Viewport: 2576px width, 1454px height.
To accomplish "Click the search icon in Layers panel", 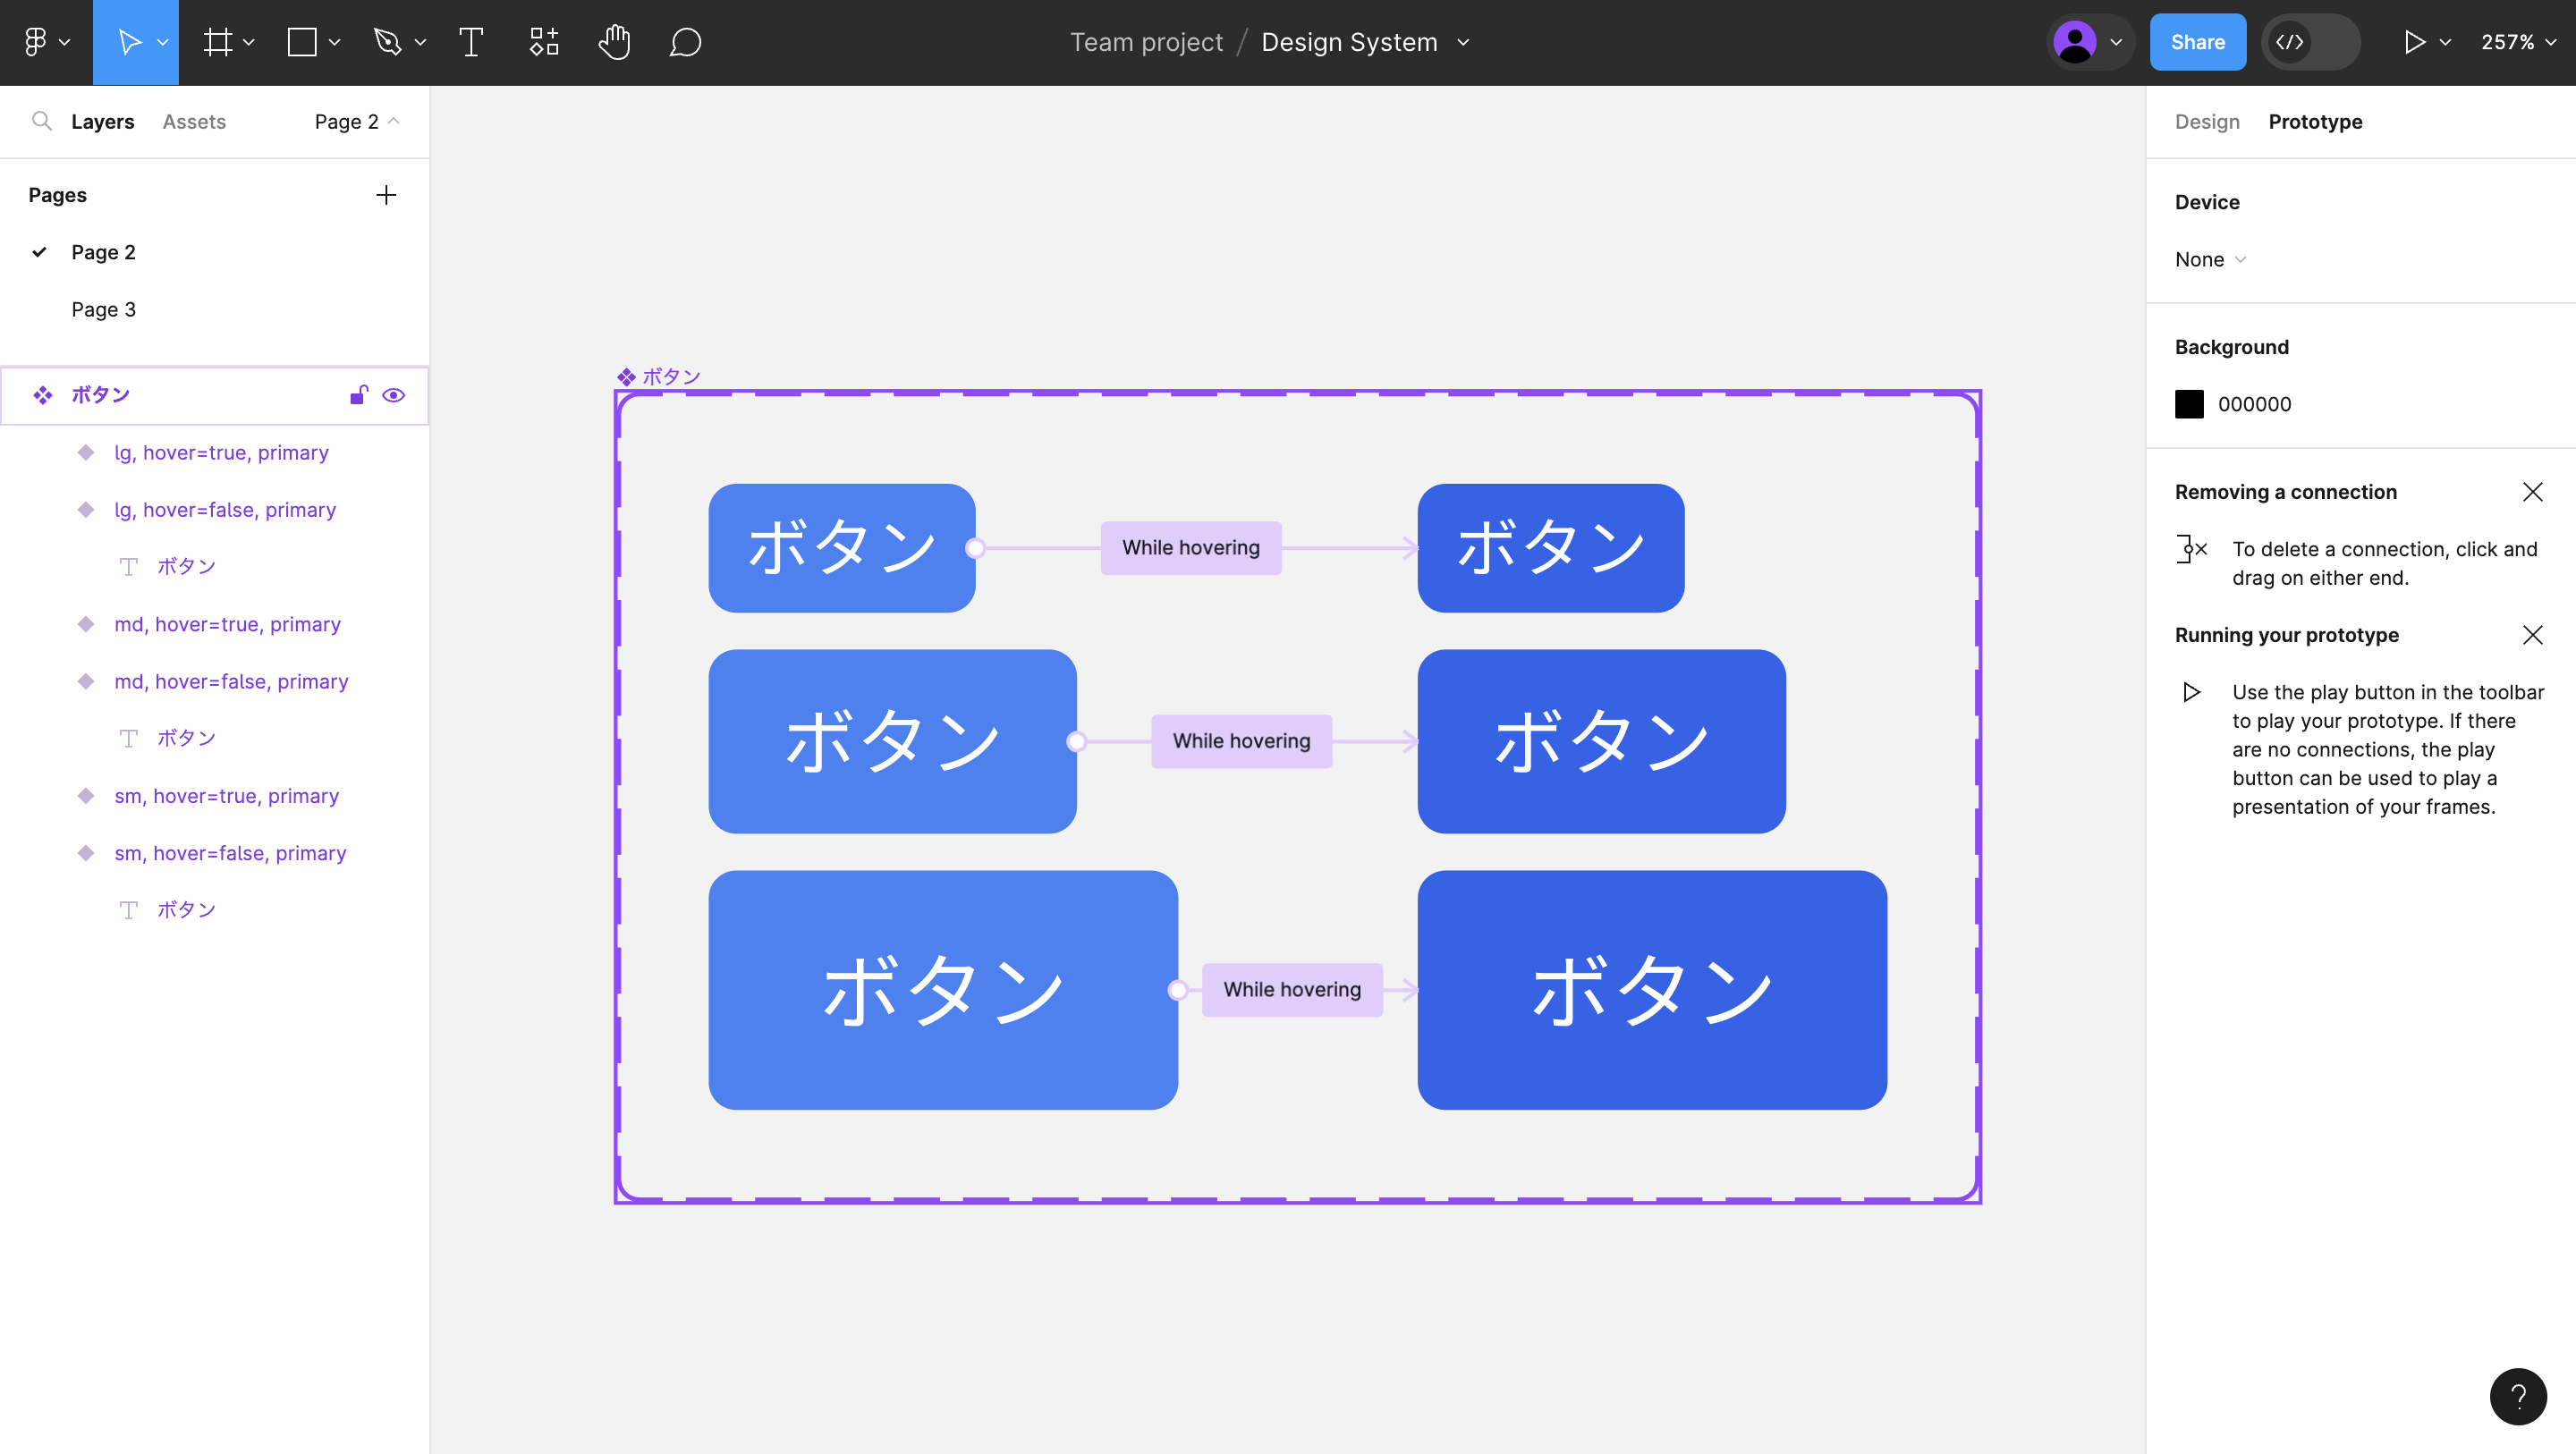I will (41, 121).
